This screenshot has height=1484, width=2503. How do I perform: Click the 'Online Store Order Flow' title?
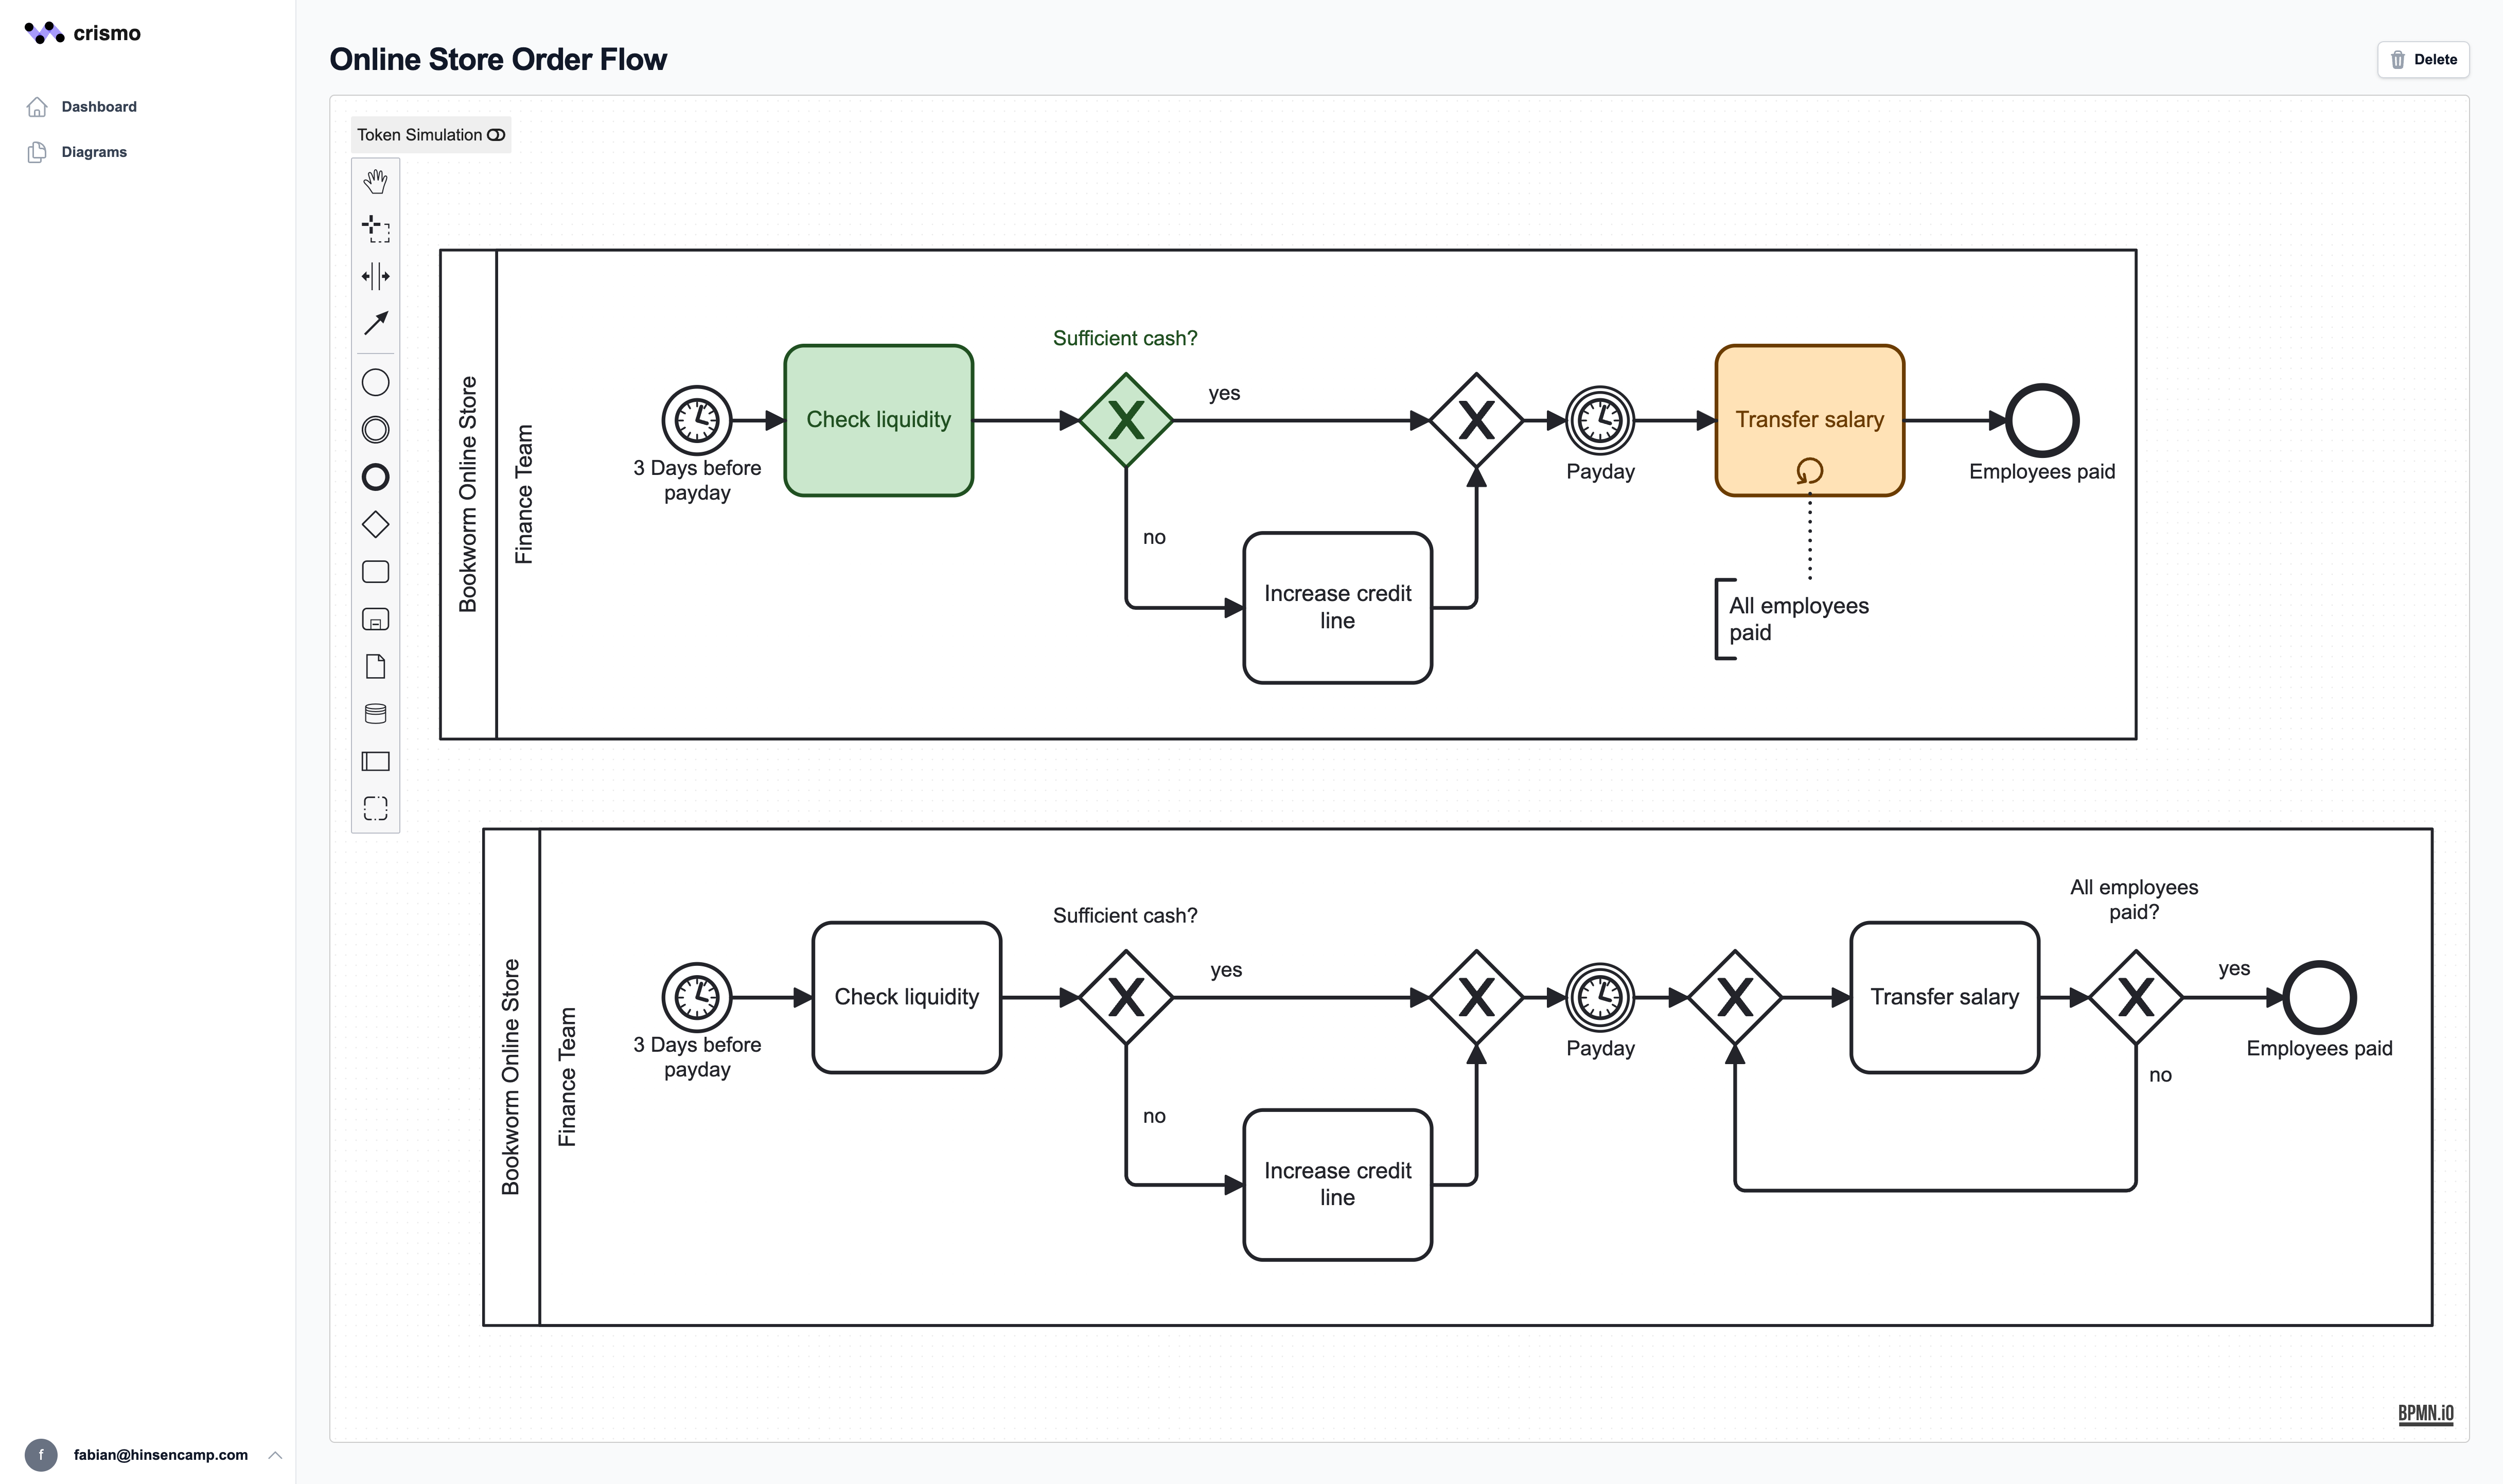[498, 59]
